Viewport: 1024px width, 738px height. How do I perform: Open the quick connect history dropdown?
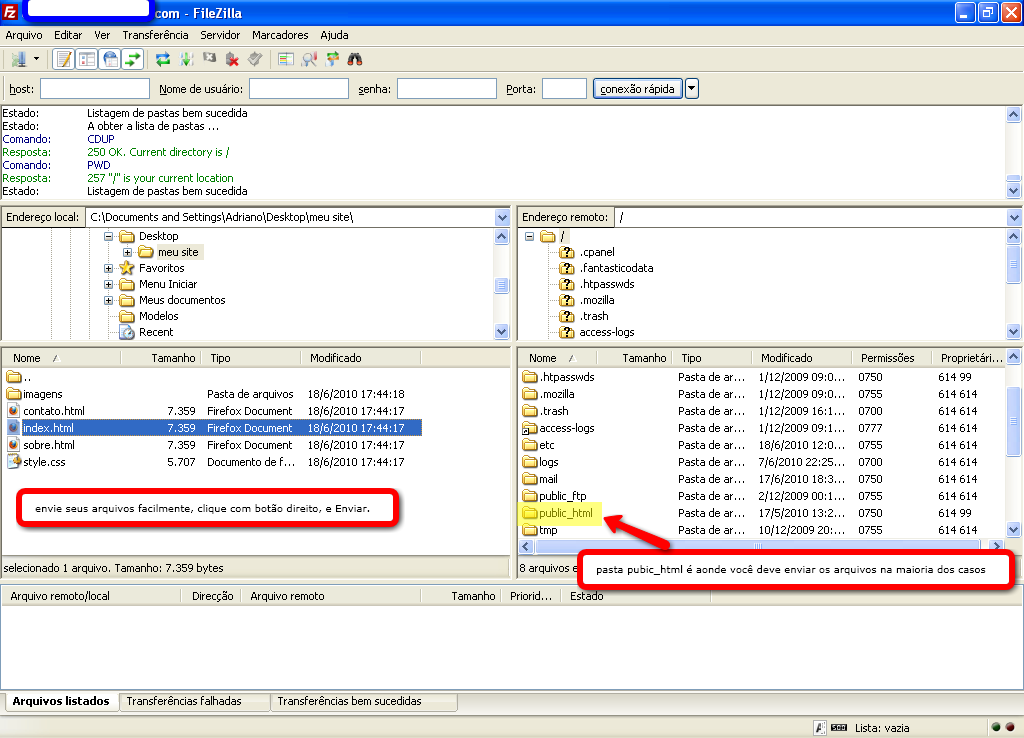692,88
